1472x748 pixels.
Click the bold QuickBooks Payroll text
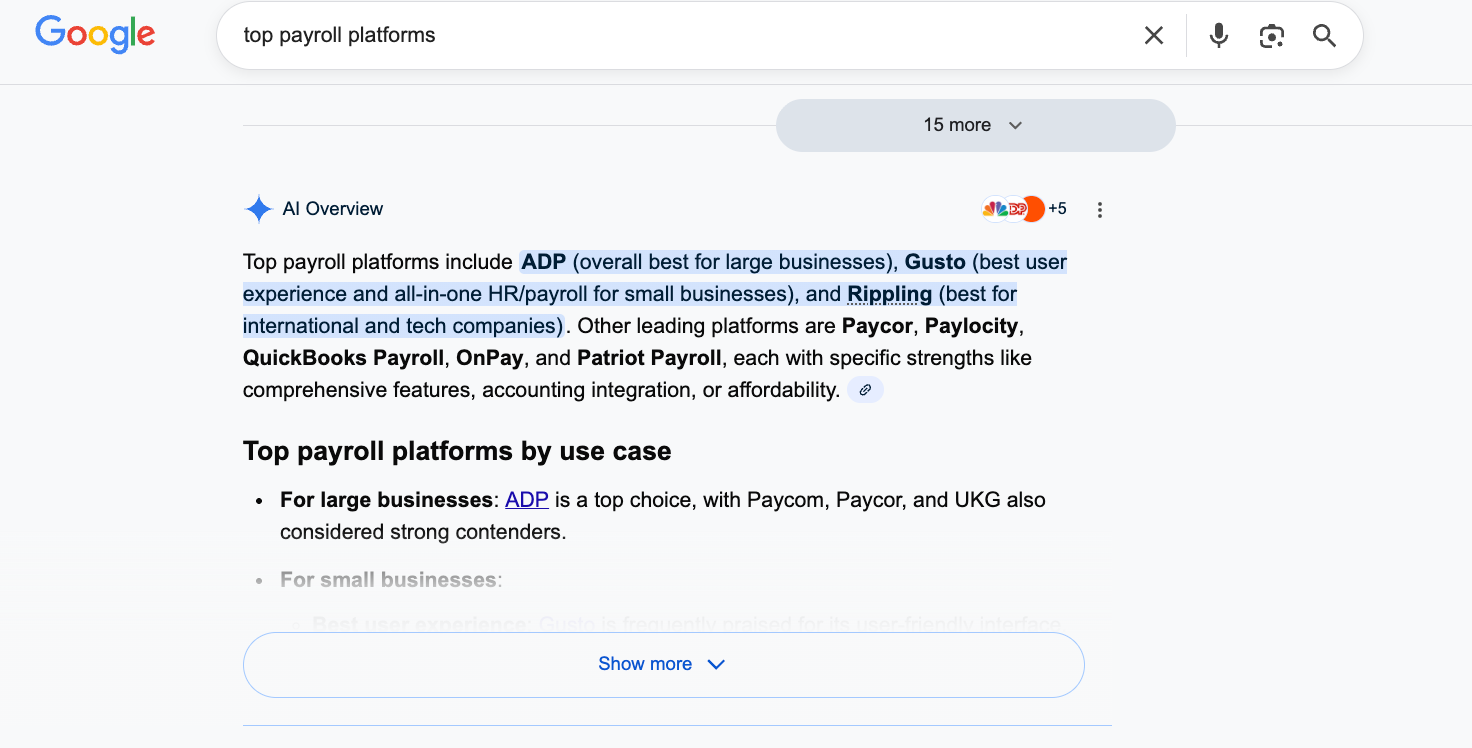point(344,358)
